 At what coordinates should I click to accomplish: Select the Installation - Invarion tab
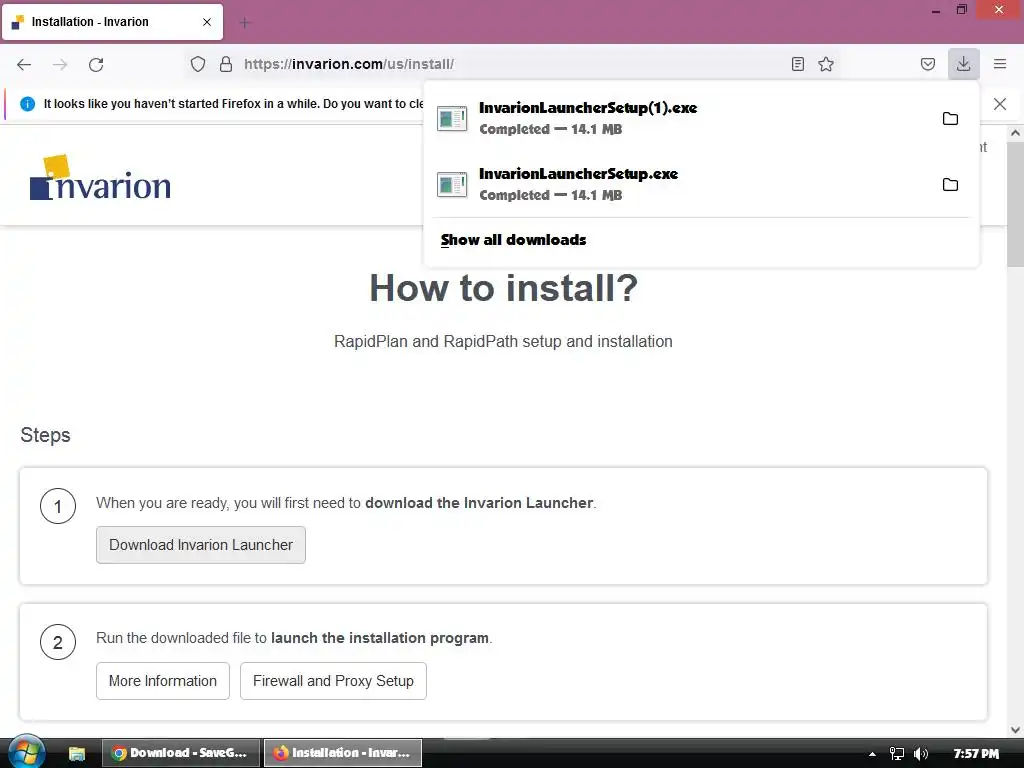click(112, 22)
